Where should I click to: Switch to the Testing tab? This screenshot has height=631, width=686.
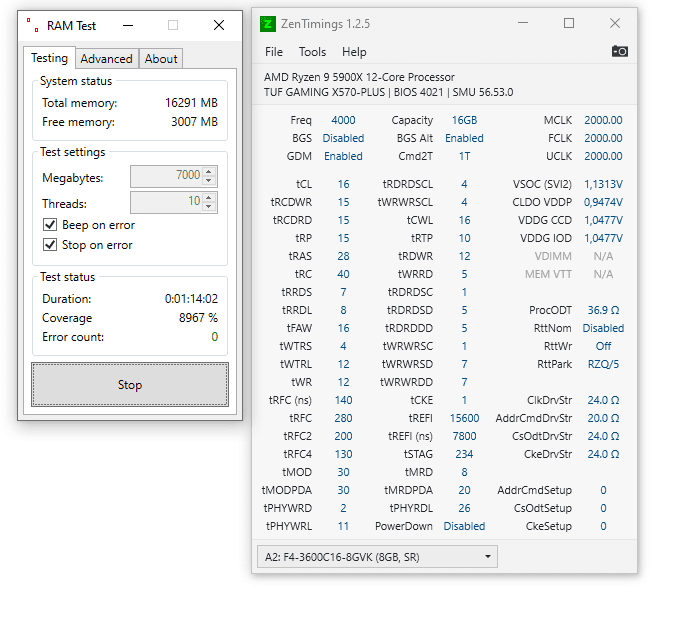pyautogui.click(x=49, y=58)
